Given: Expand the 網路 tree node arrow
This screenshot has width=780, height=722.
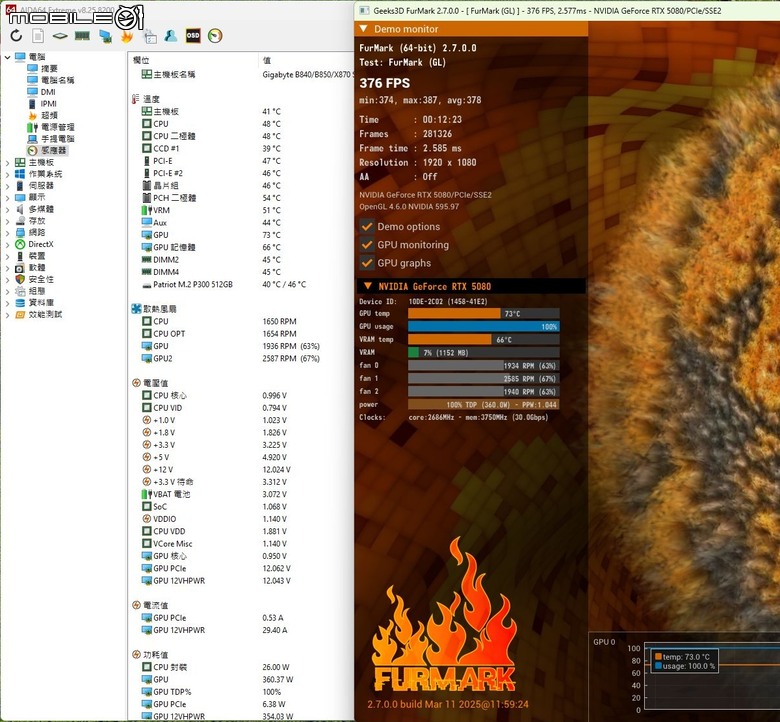Looking at the screenshot, I should (x=7, y=233).
